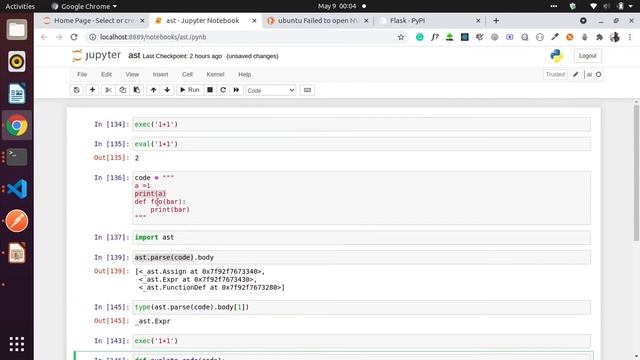The height and width of the screenshot is (360, 640).
Task: Open the cell type Code dropdown
Action: tap(271, 90)
